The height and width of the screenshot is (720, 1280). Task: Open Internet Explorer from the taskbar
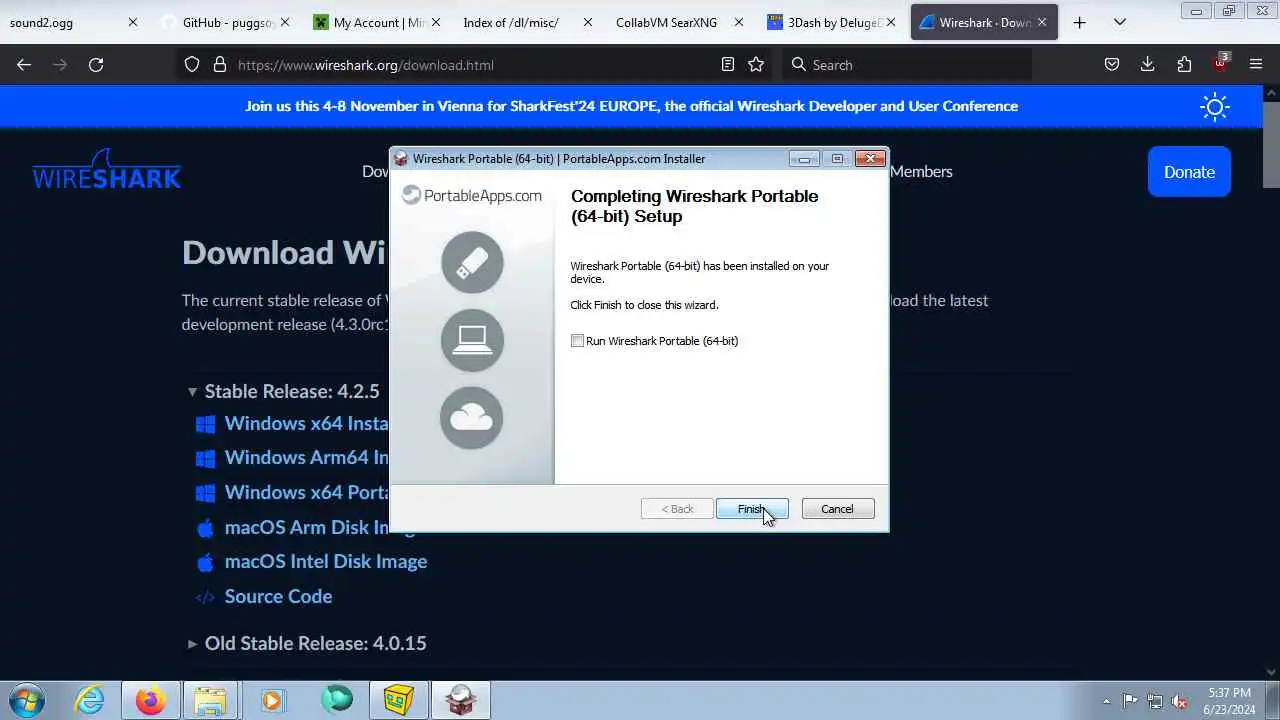(x=90, y=700)
